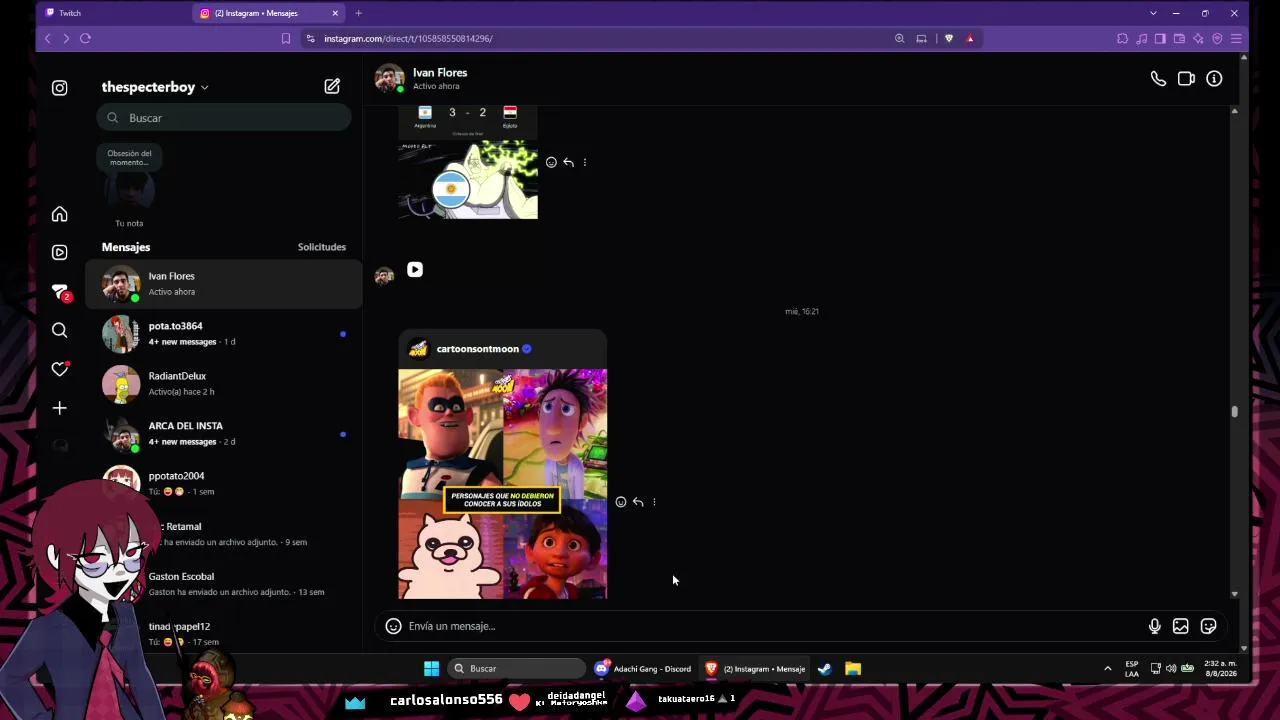1280x720 pixels.
Task: React to the cartoonsontmoon post message
Action: click(621, 502)
